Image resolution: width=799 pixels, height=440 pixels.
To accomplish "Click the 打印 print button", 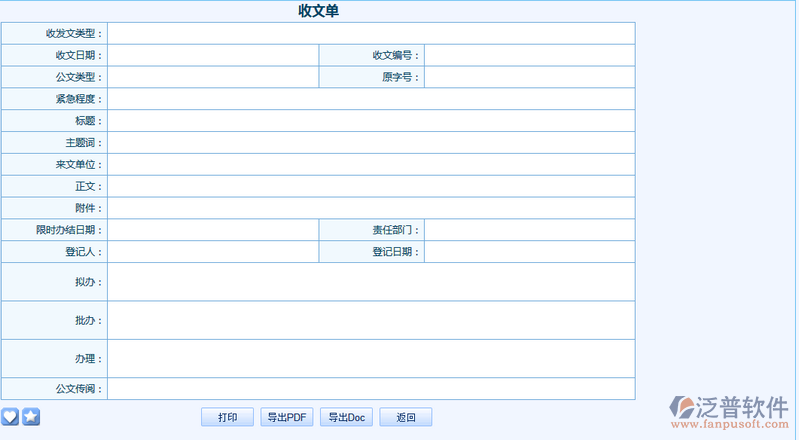I will click(228, 417).
